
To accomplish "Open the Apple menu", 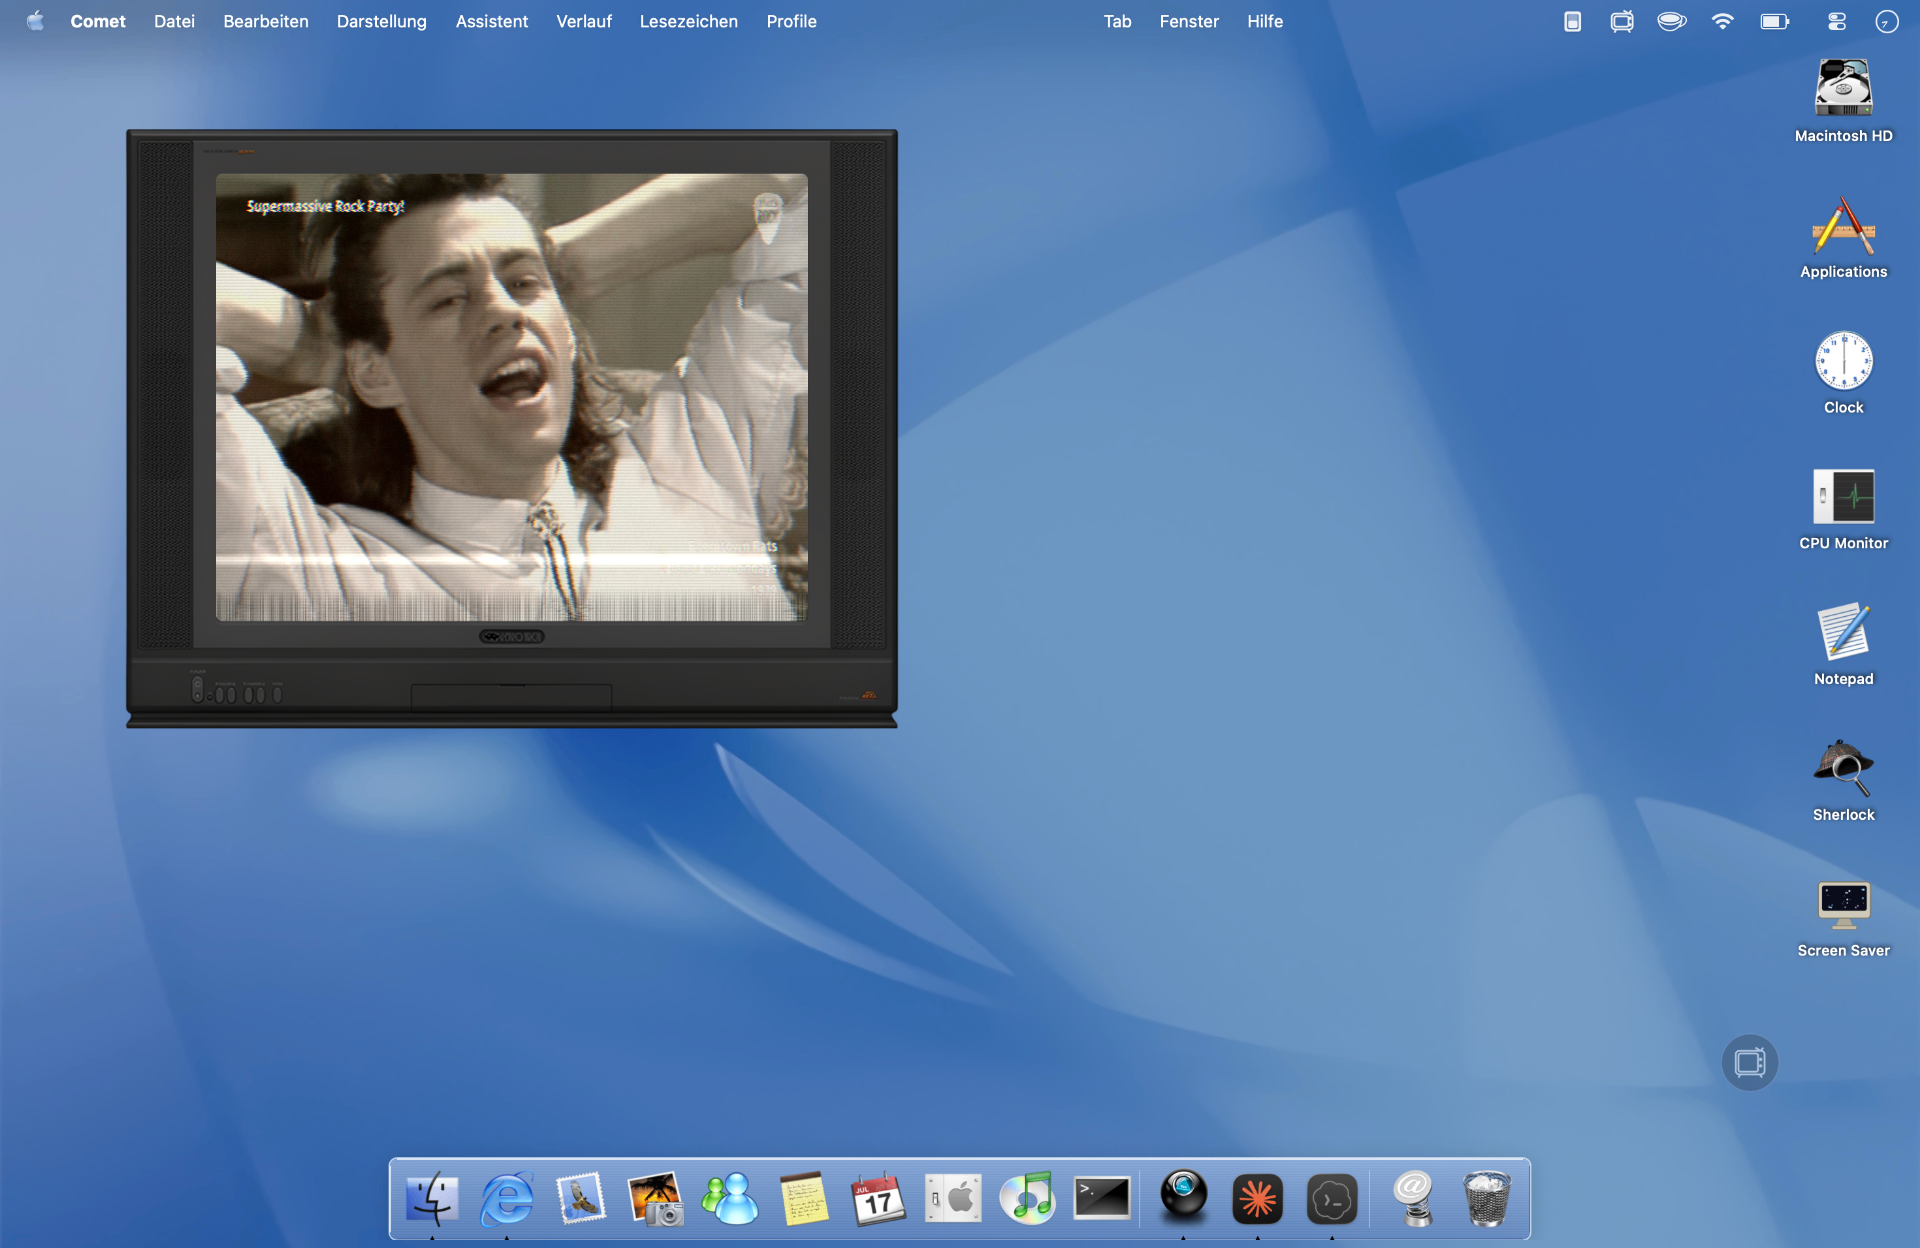I will coord(35,21).
